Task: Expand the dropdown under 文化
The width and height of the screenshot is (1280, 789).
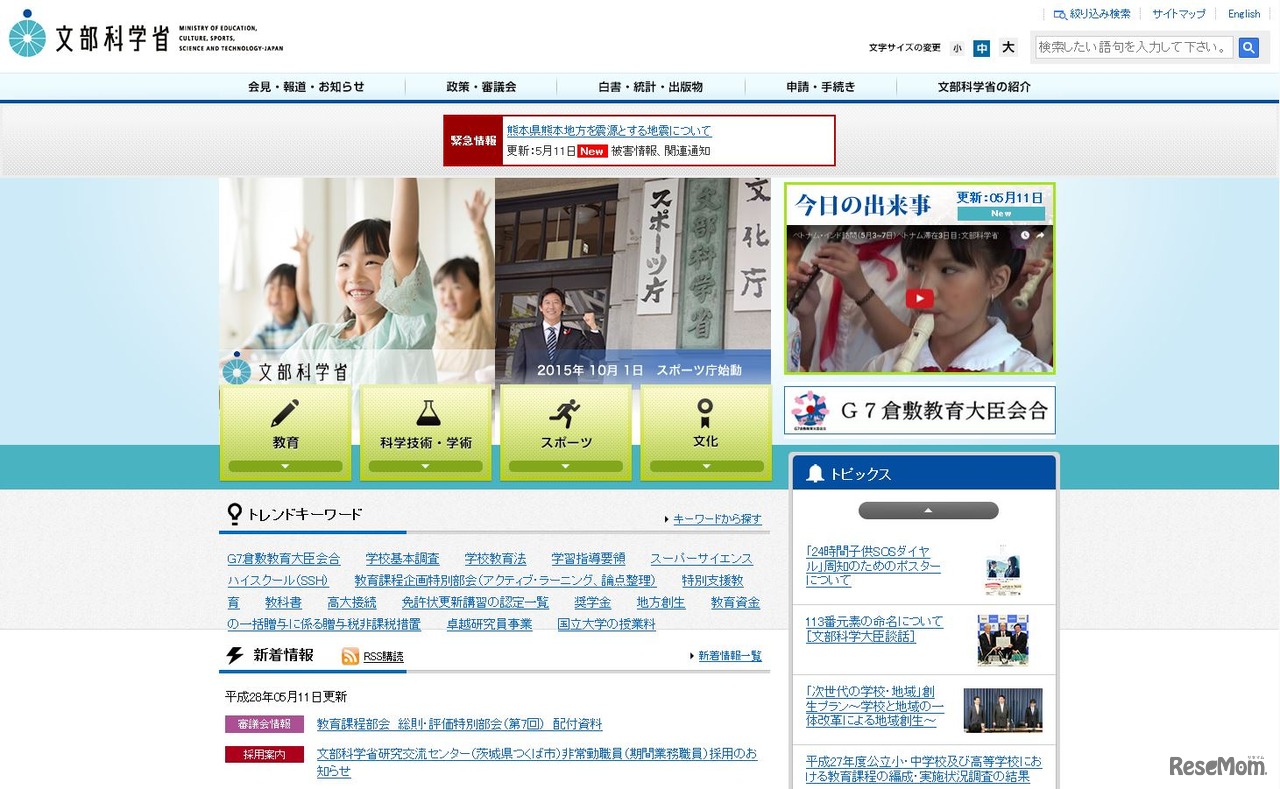Action: pos(706,466)
